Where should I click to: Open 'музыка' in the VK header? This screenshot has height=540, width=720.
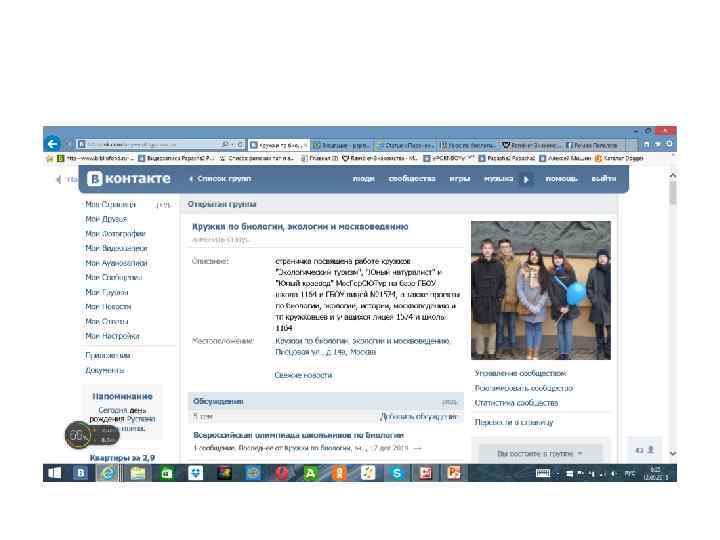point(498,179)
